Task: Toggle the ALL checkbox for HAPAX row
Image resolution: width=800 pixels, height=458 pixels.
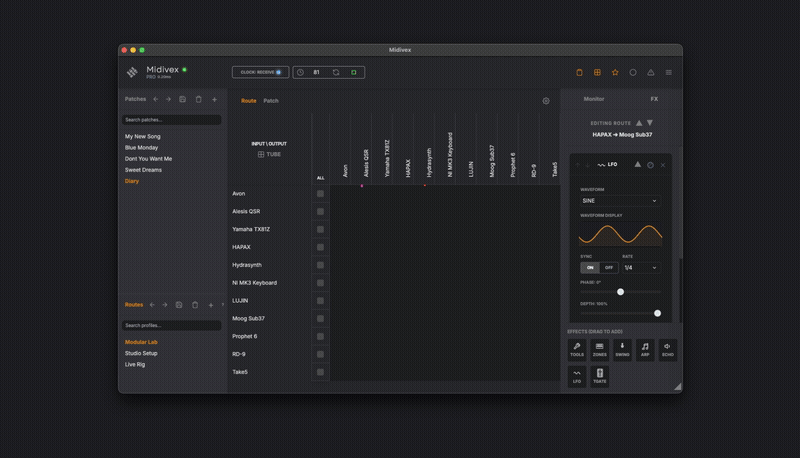Action: [x=320, y=247]
